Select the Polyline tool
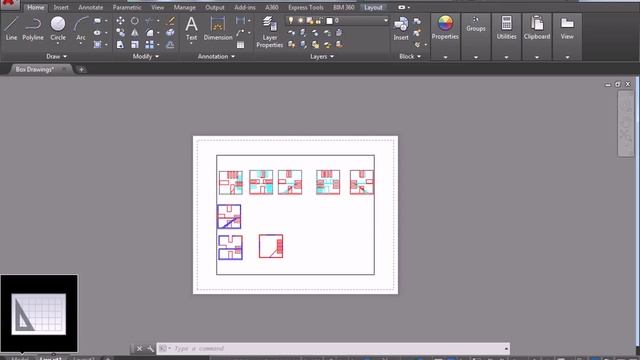 pyautogui.click(x=33, y=29)
